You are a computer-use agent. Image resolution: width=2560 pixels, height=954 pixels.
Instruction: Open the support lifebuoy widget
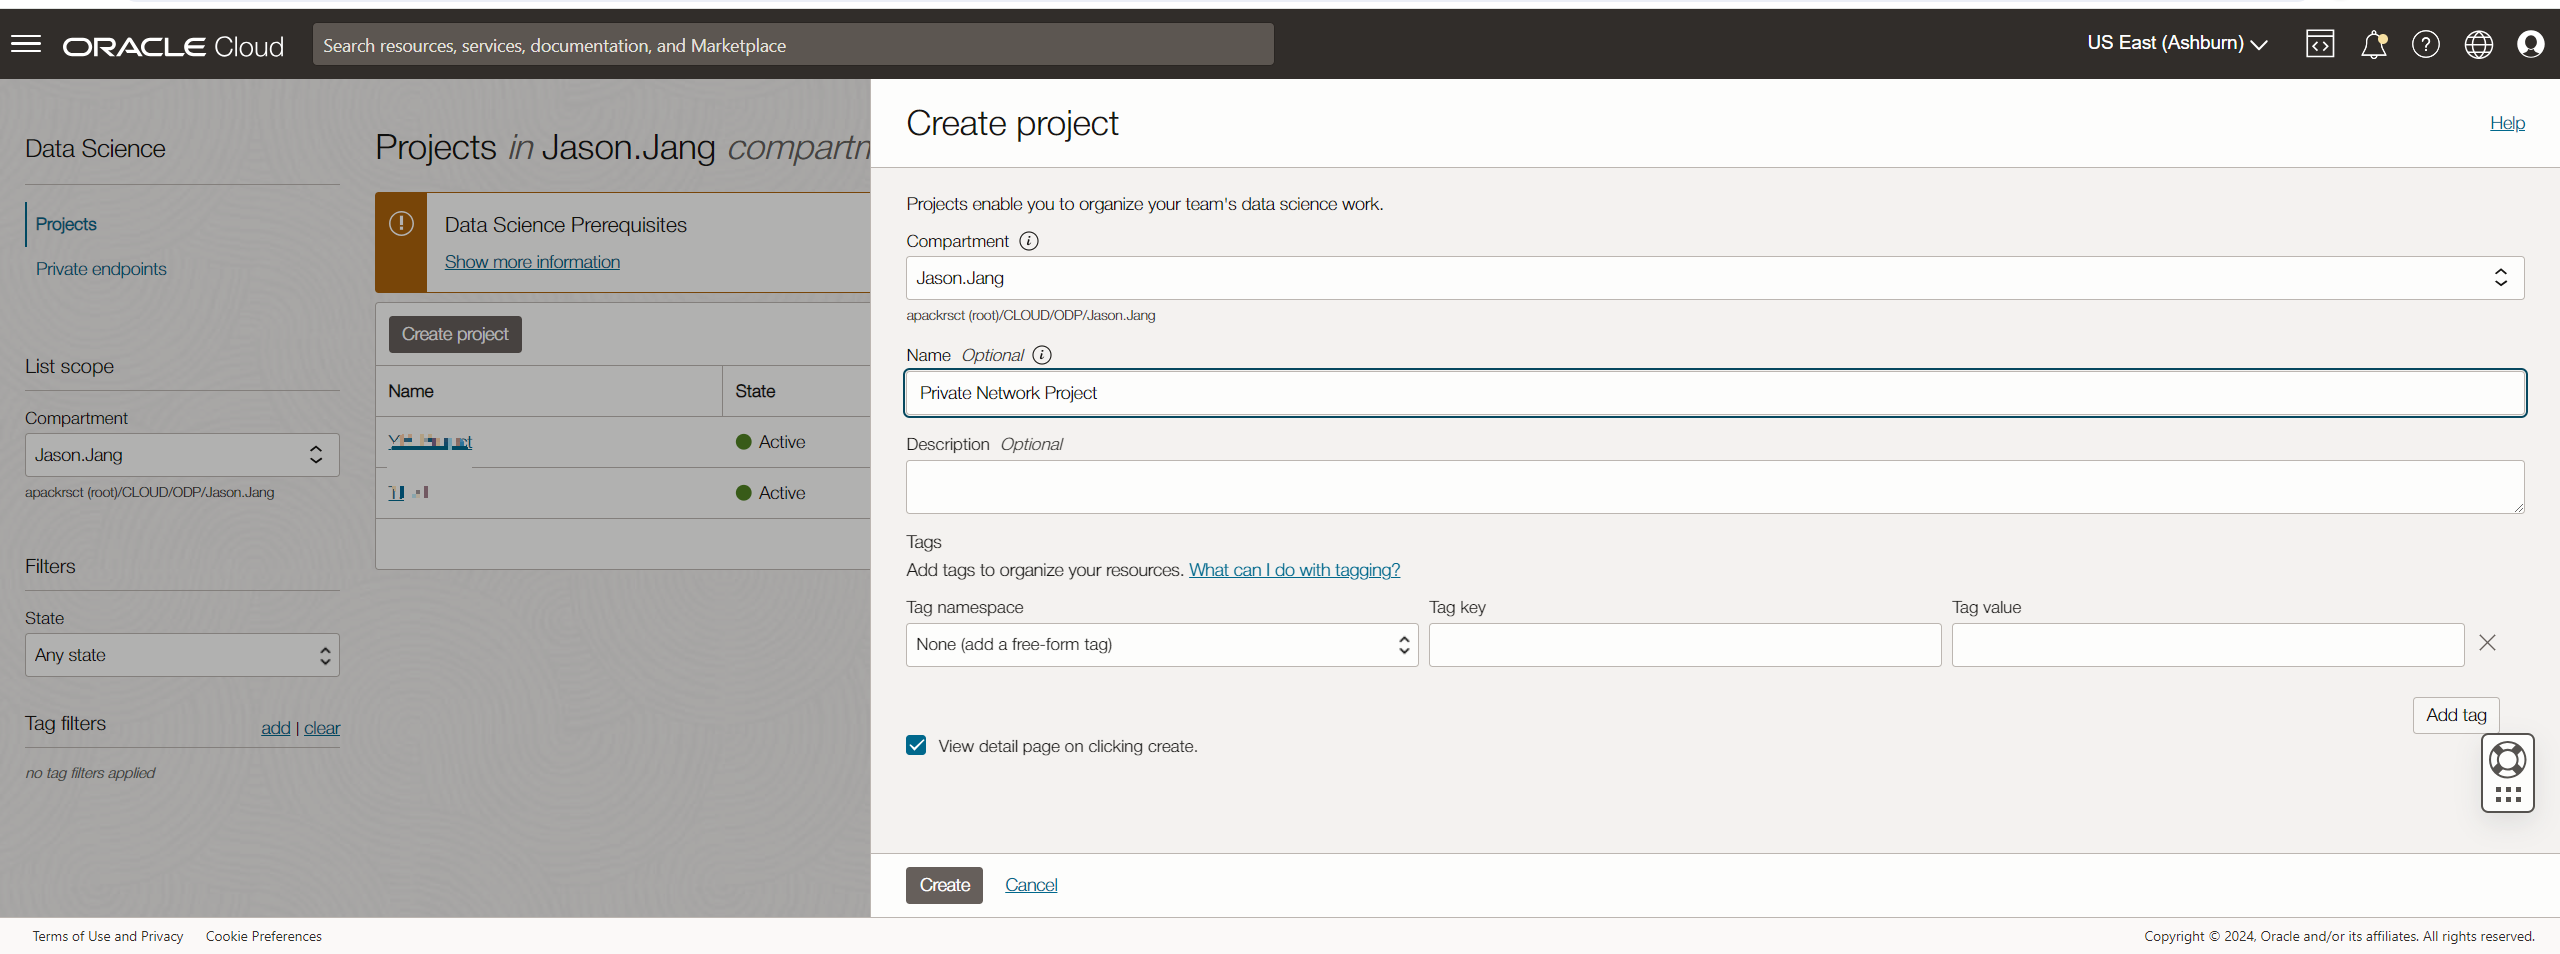click(x=2508, y=760)
